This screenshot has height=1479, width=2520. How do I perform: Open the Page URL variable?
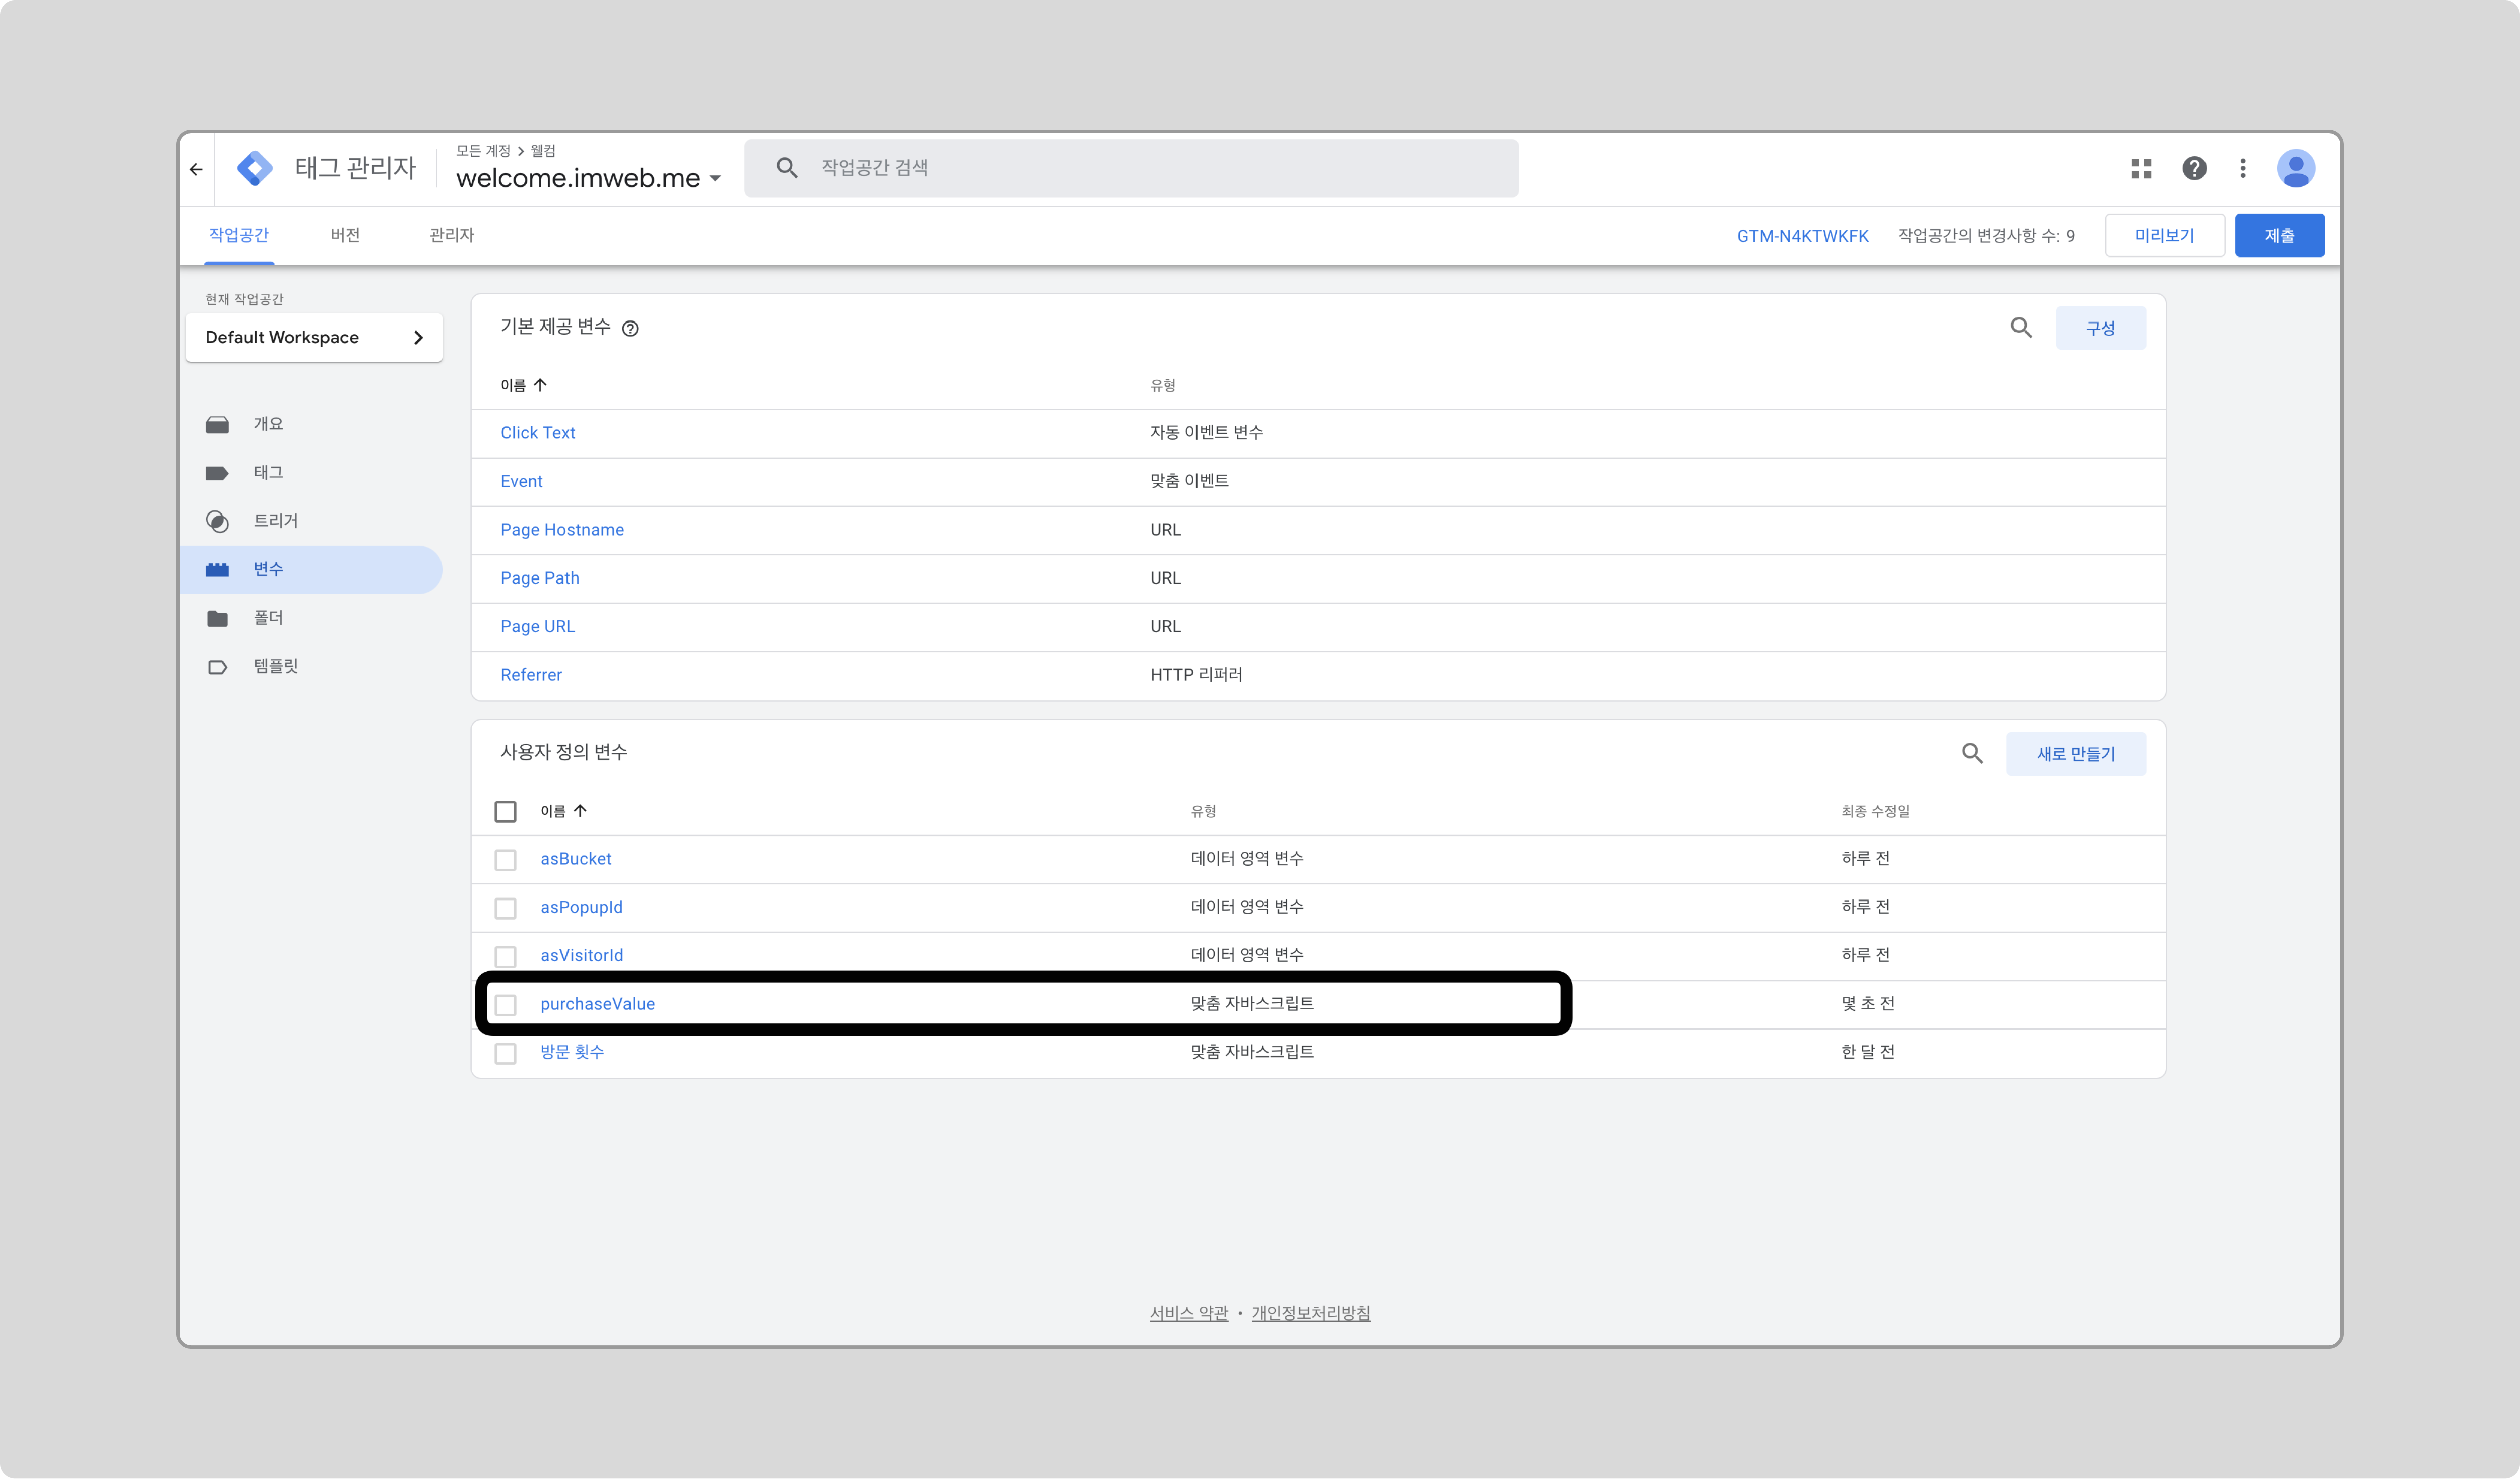click(538, 626)
